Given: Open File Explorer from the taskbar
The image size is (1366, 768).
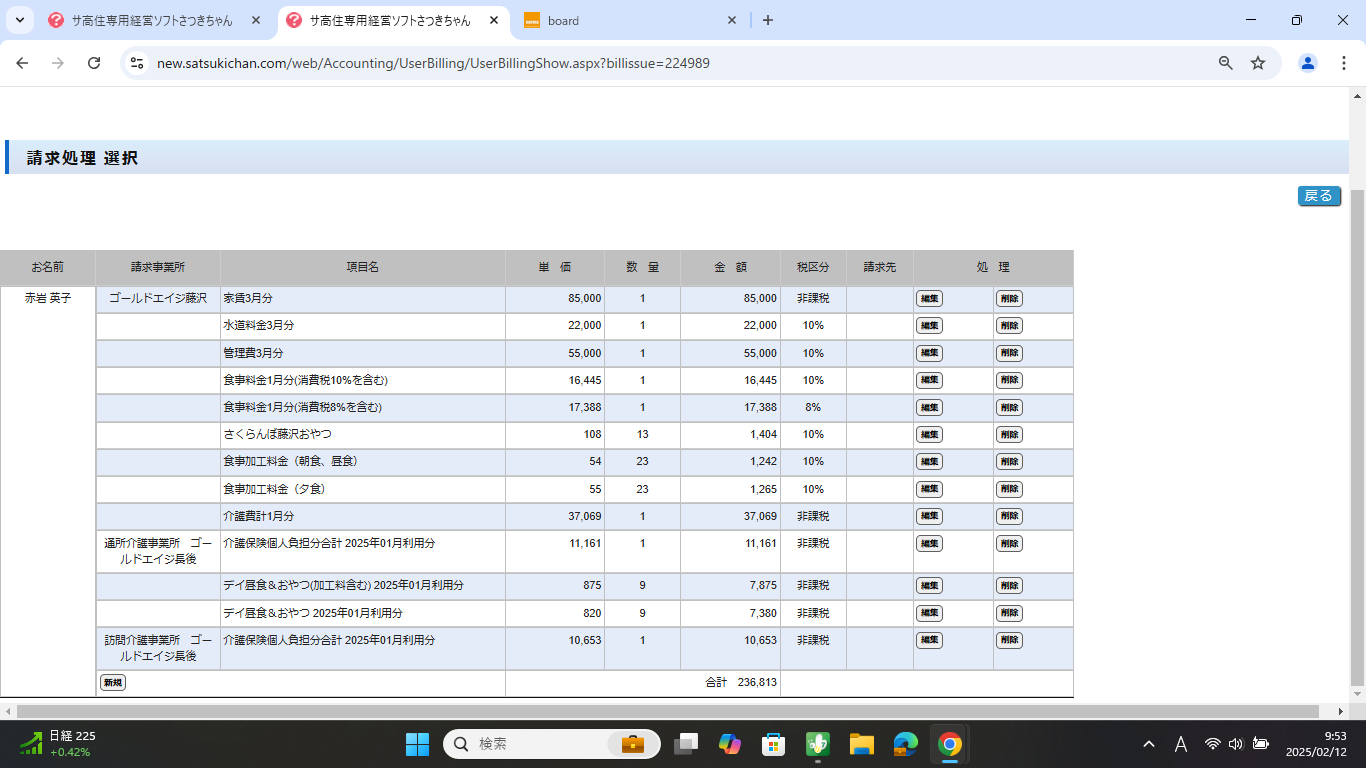Looking at the screenshot, I should 861,744.
